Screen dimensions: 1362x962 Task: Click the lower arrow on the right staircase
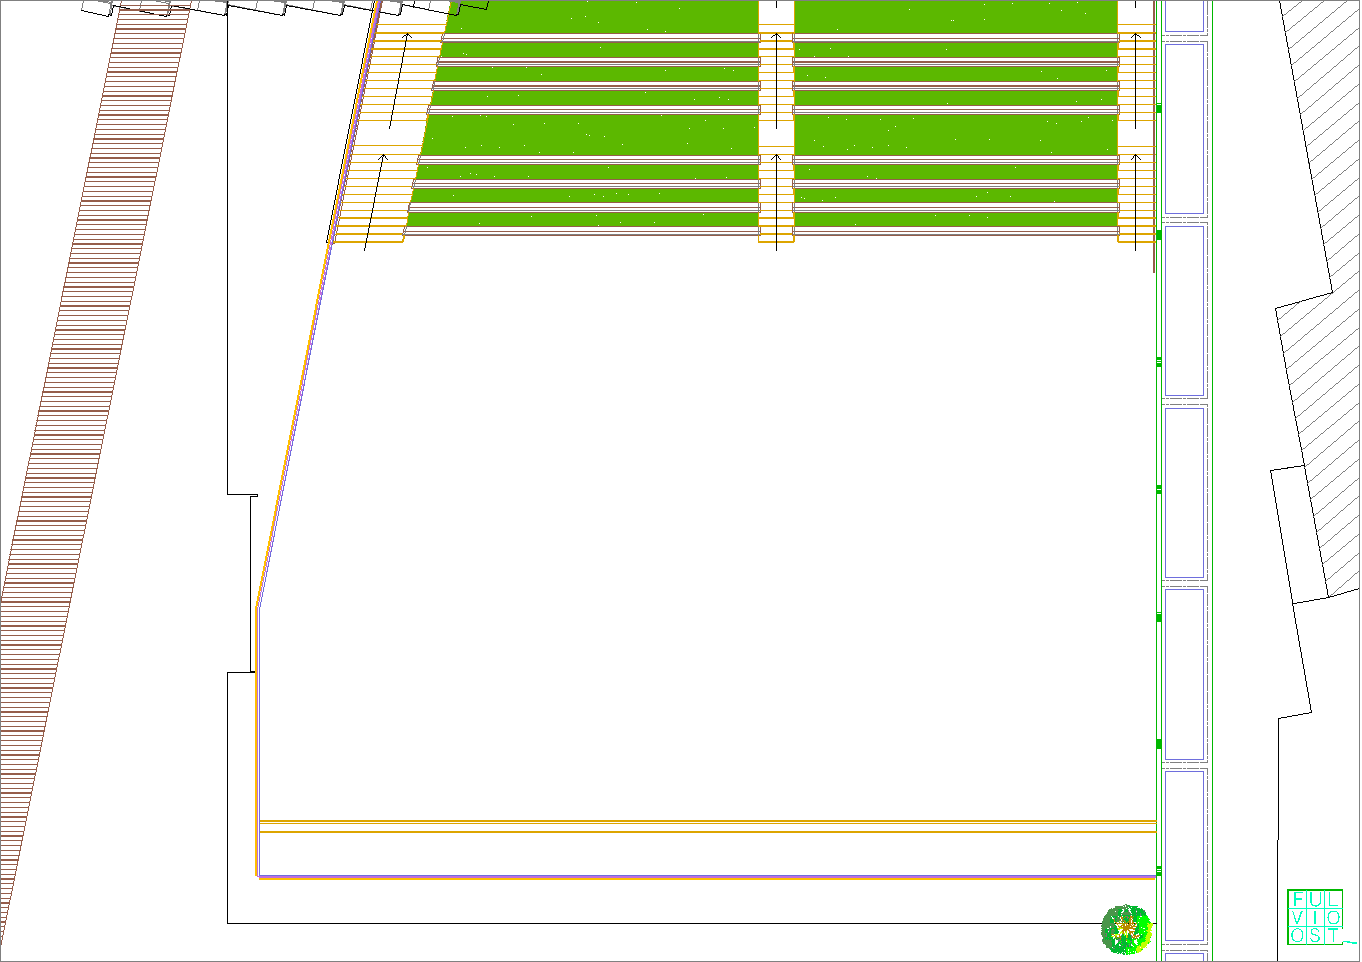(1136, 200)
